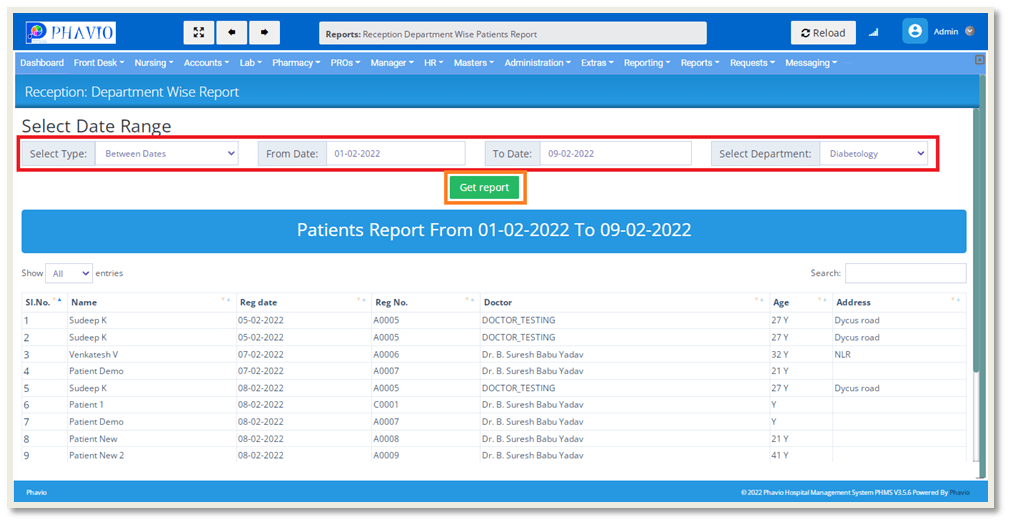This screenshot has width=1009, height=523.
Task: Click registration number A0009
Action: [386, 455]
